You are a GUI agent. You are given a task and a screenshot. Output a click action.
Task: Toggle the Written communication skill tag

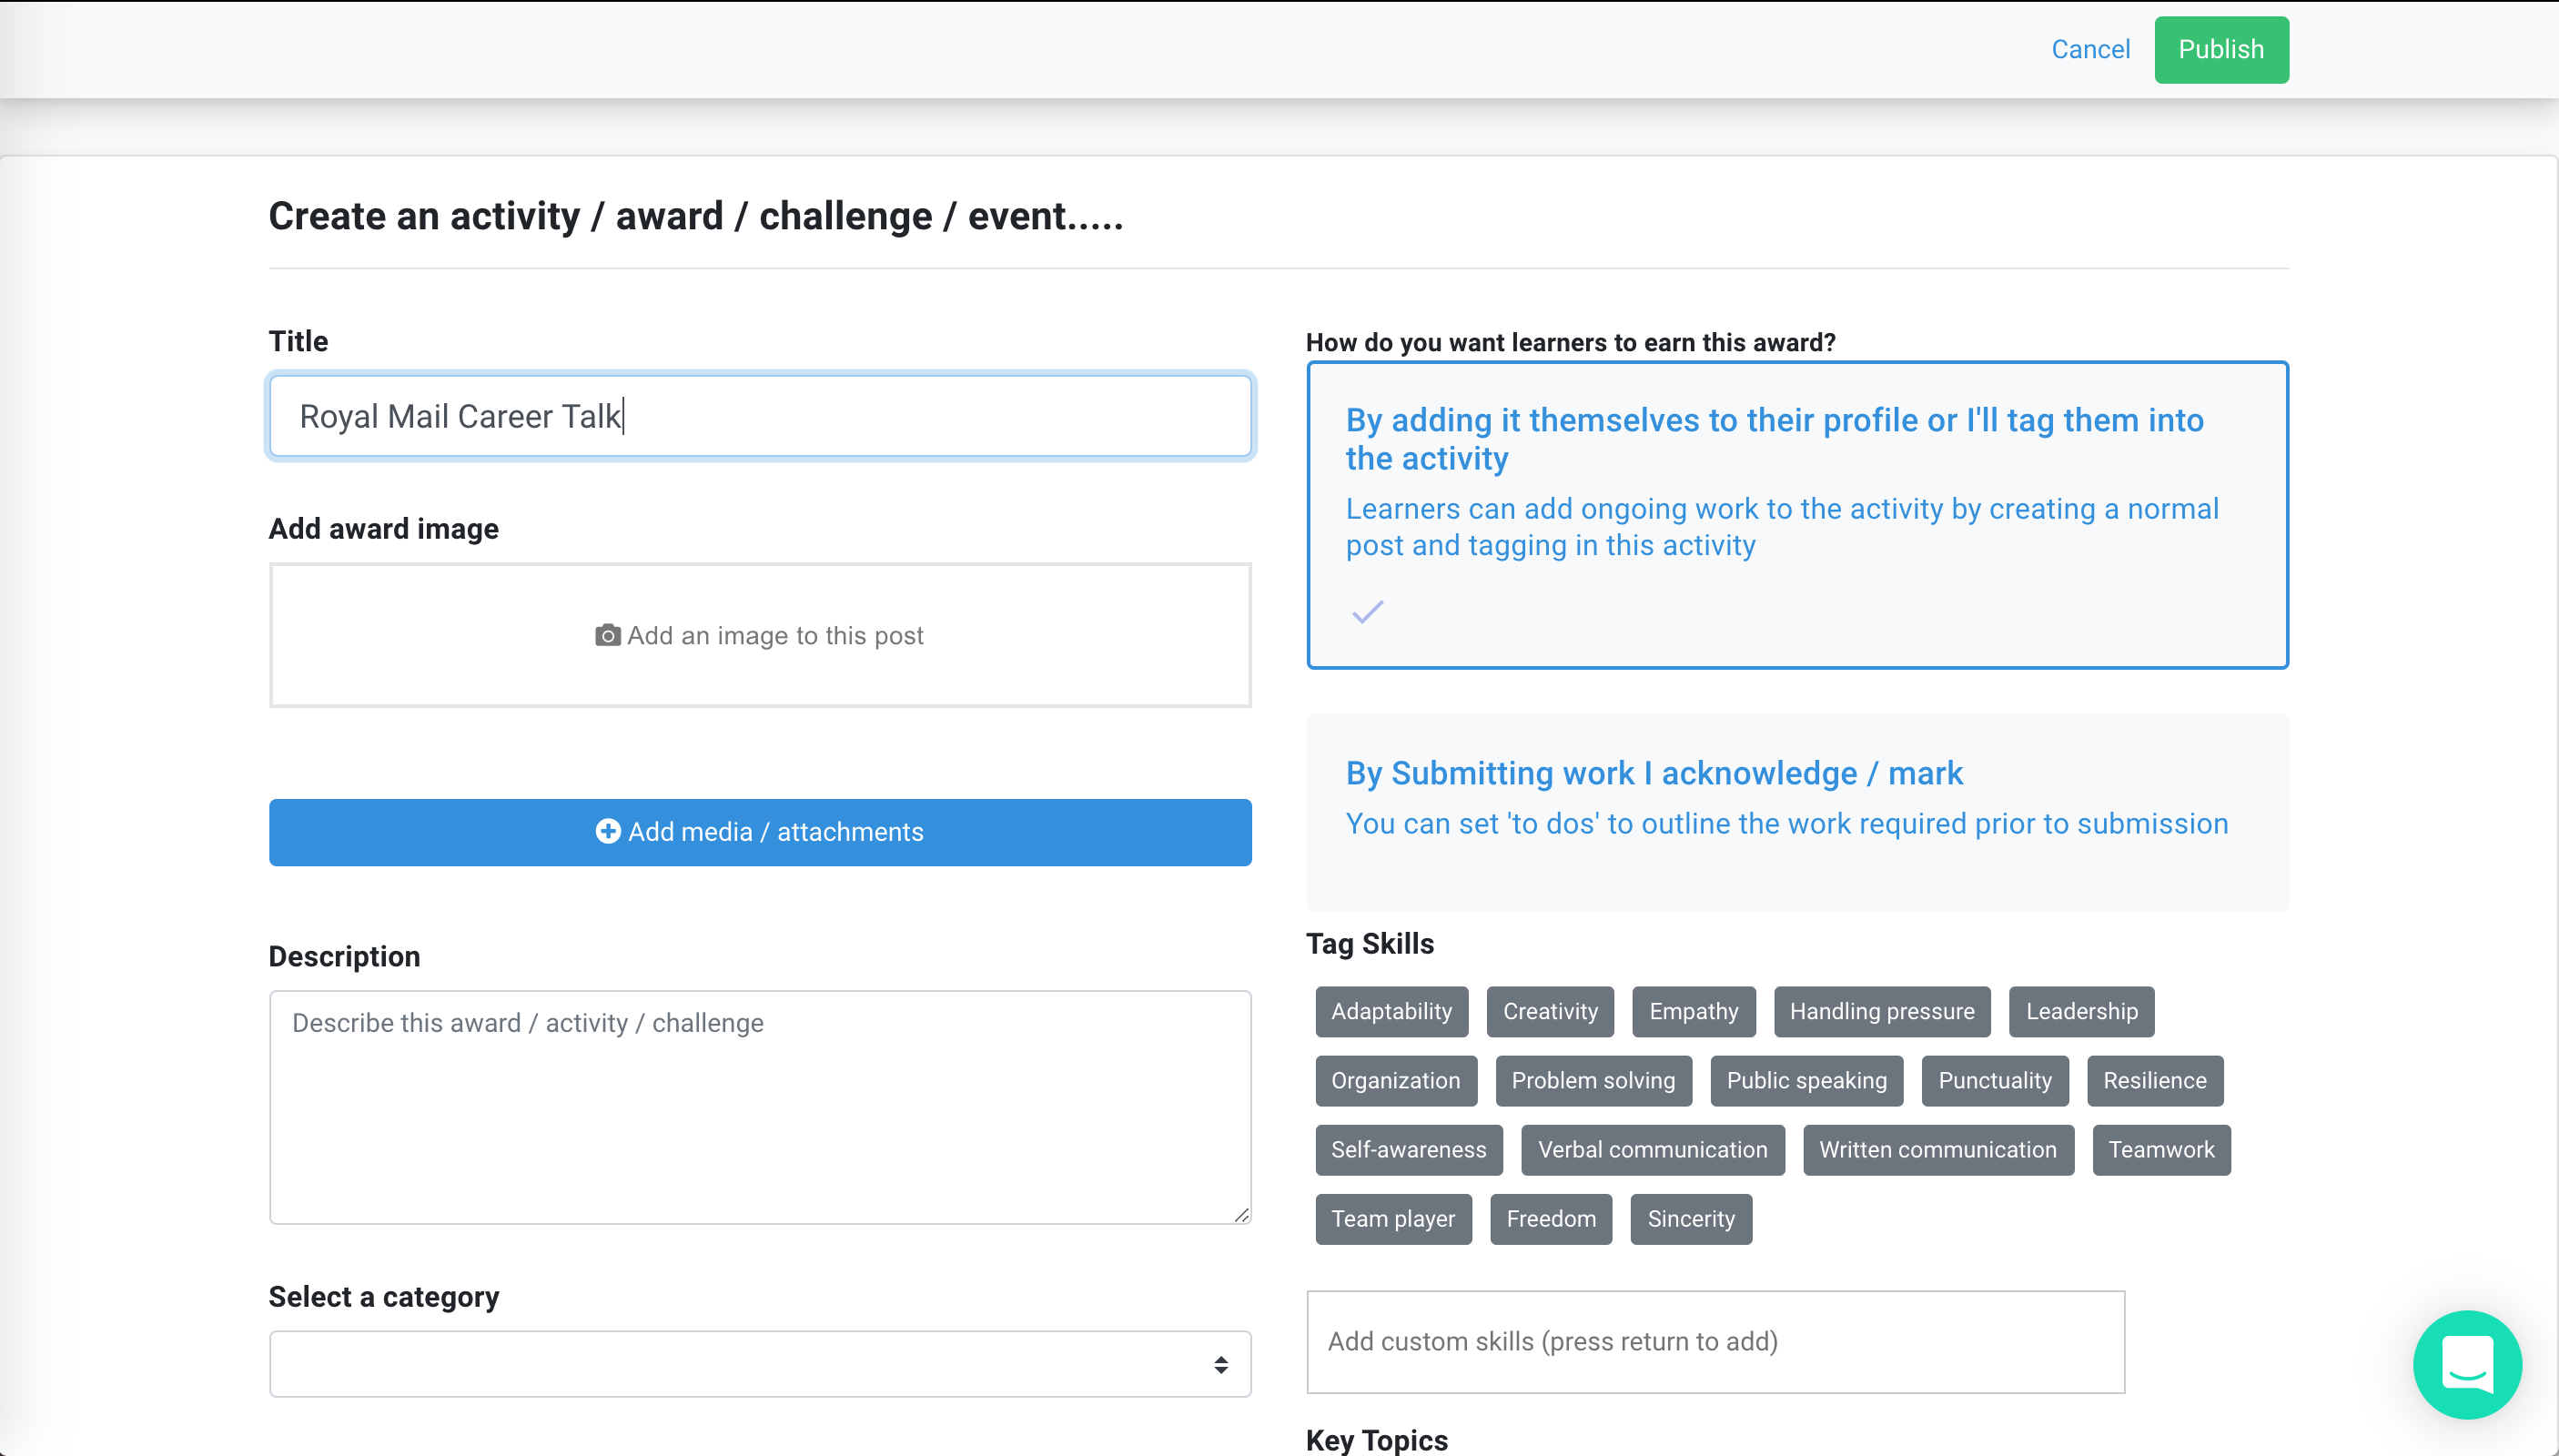pyautogui.click(x=1937, y=1149)
